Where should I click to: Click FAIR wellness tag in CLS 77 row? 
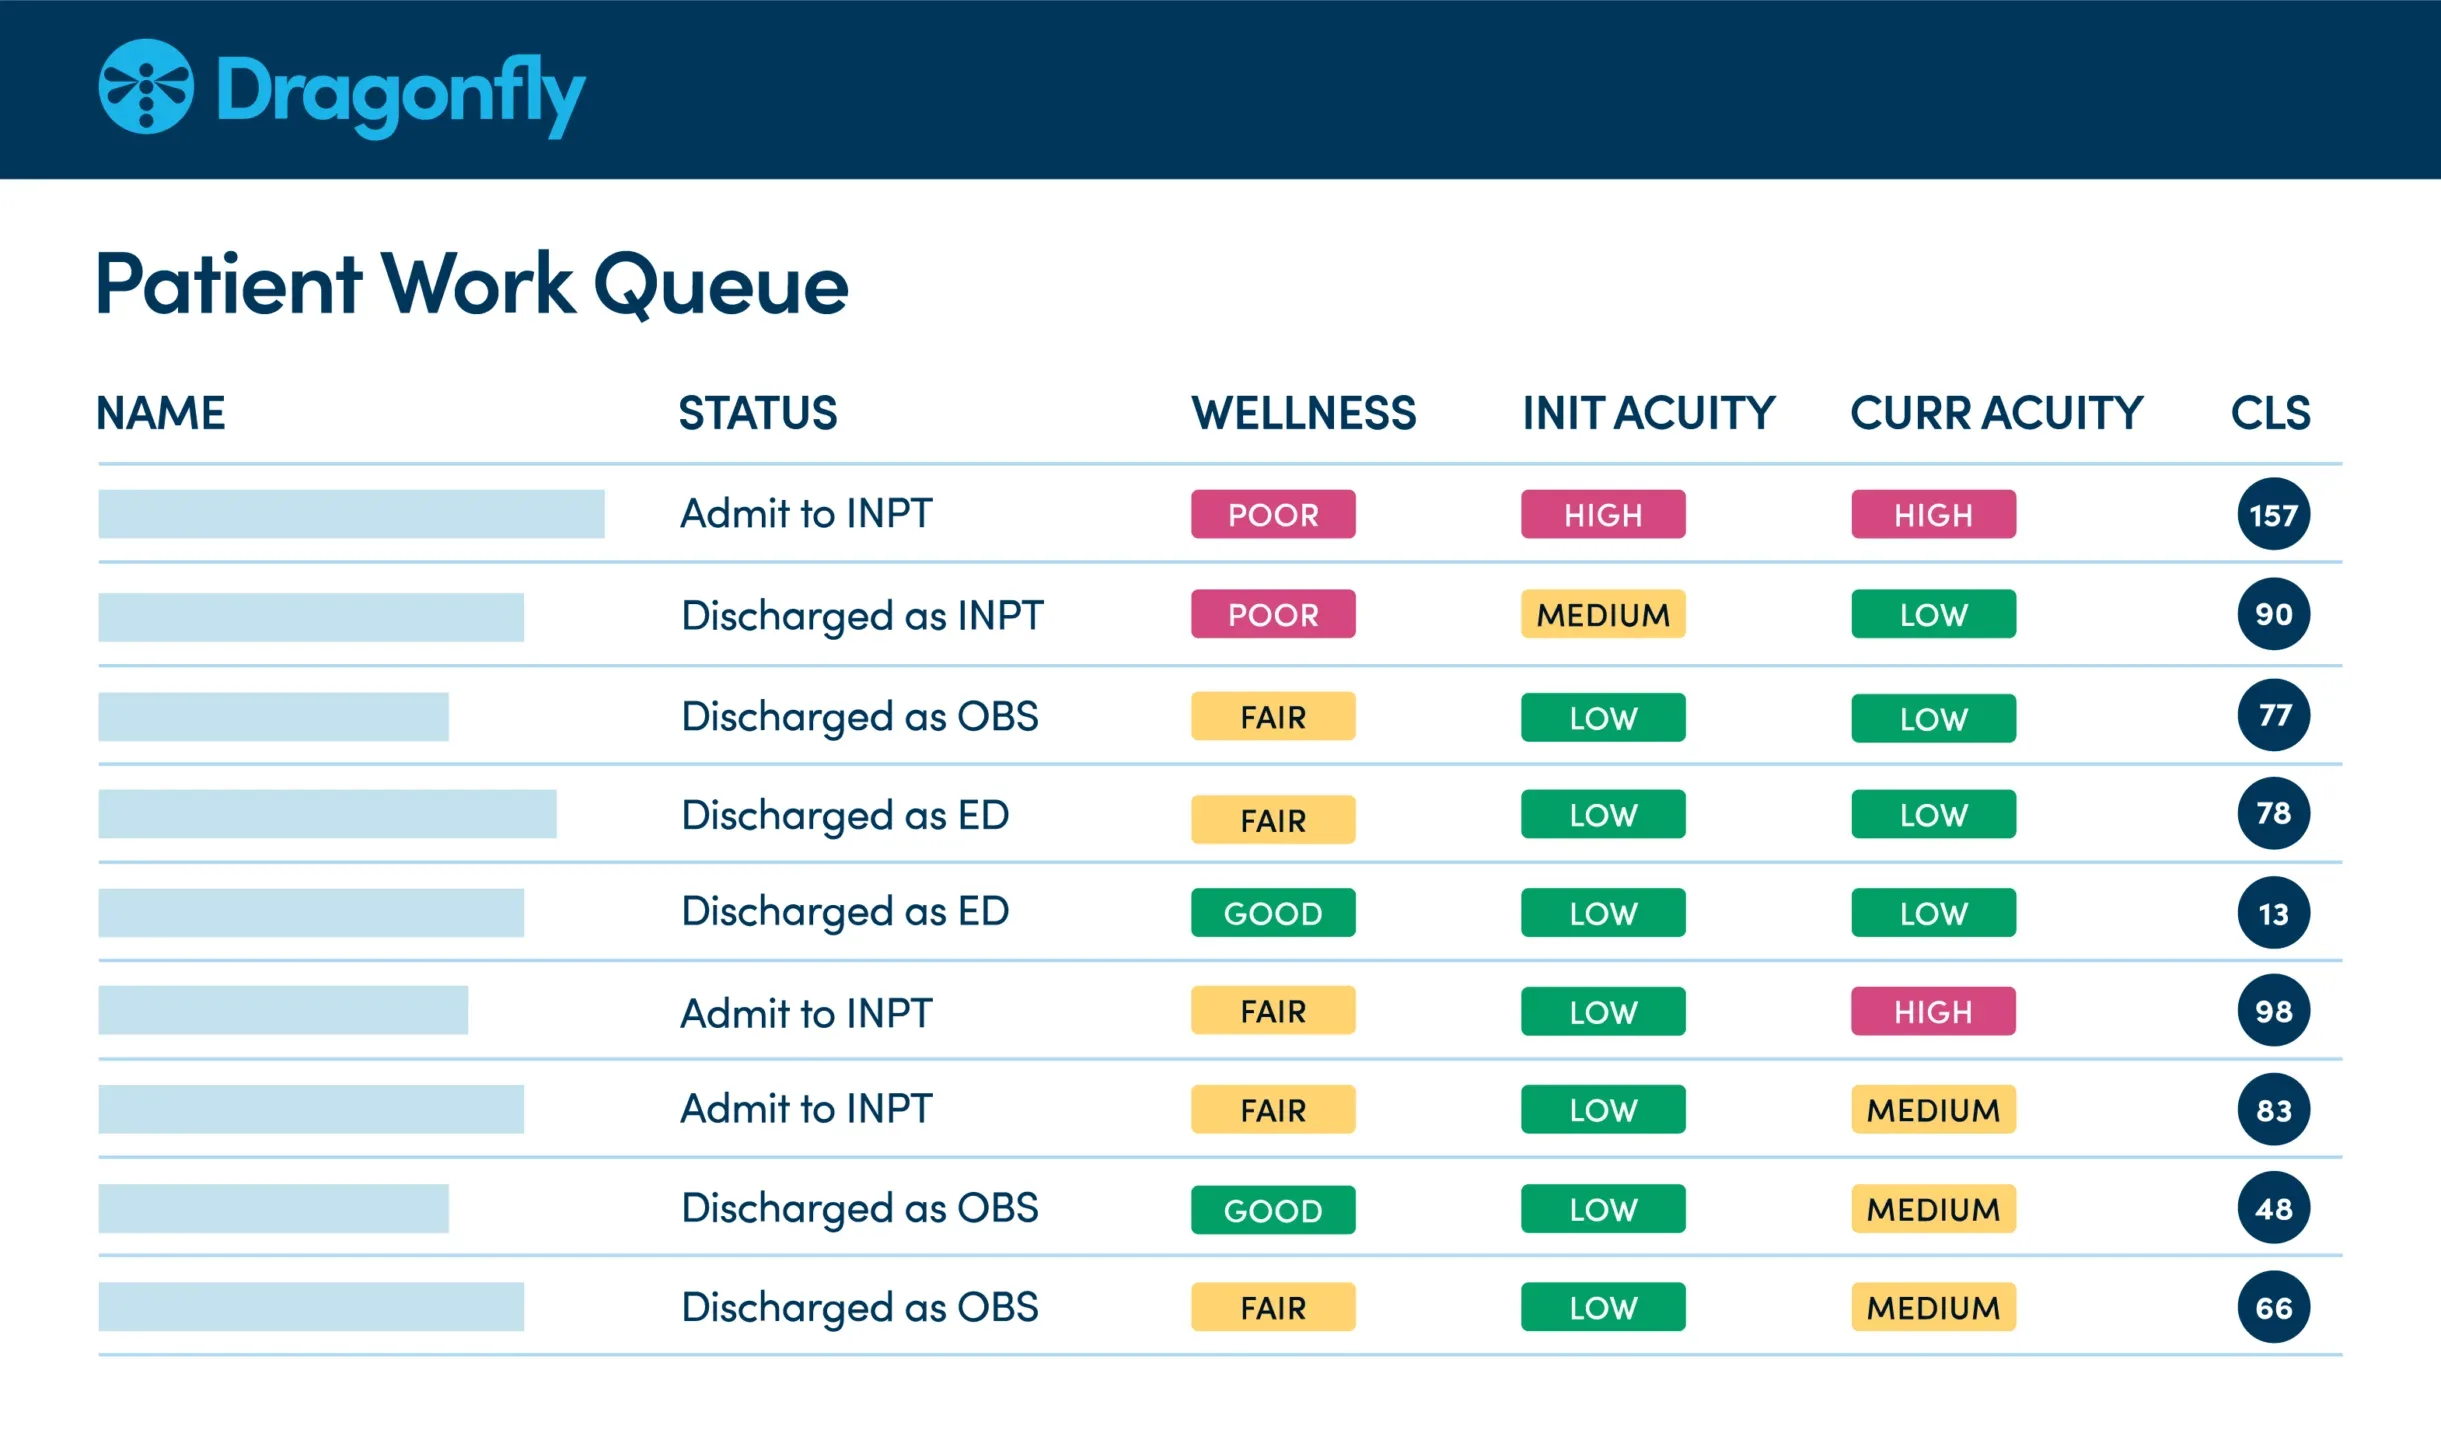pyautogui.click(x=1273, y=716)
